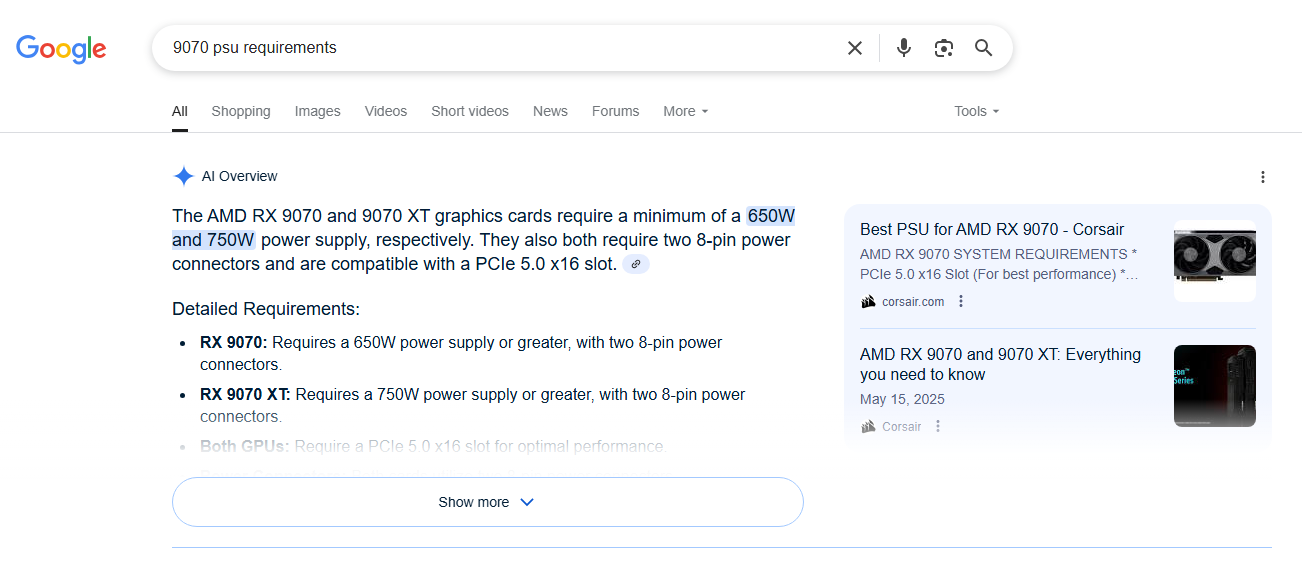The image size is (1302, 586).
Task: Click the highlighted 650W and 750W text
Action: 484,228
